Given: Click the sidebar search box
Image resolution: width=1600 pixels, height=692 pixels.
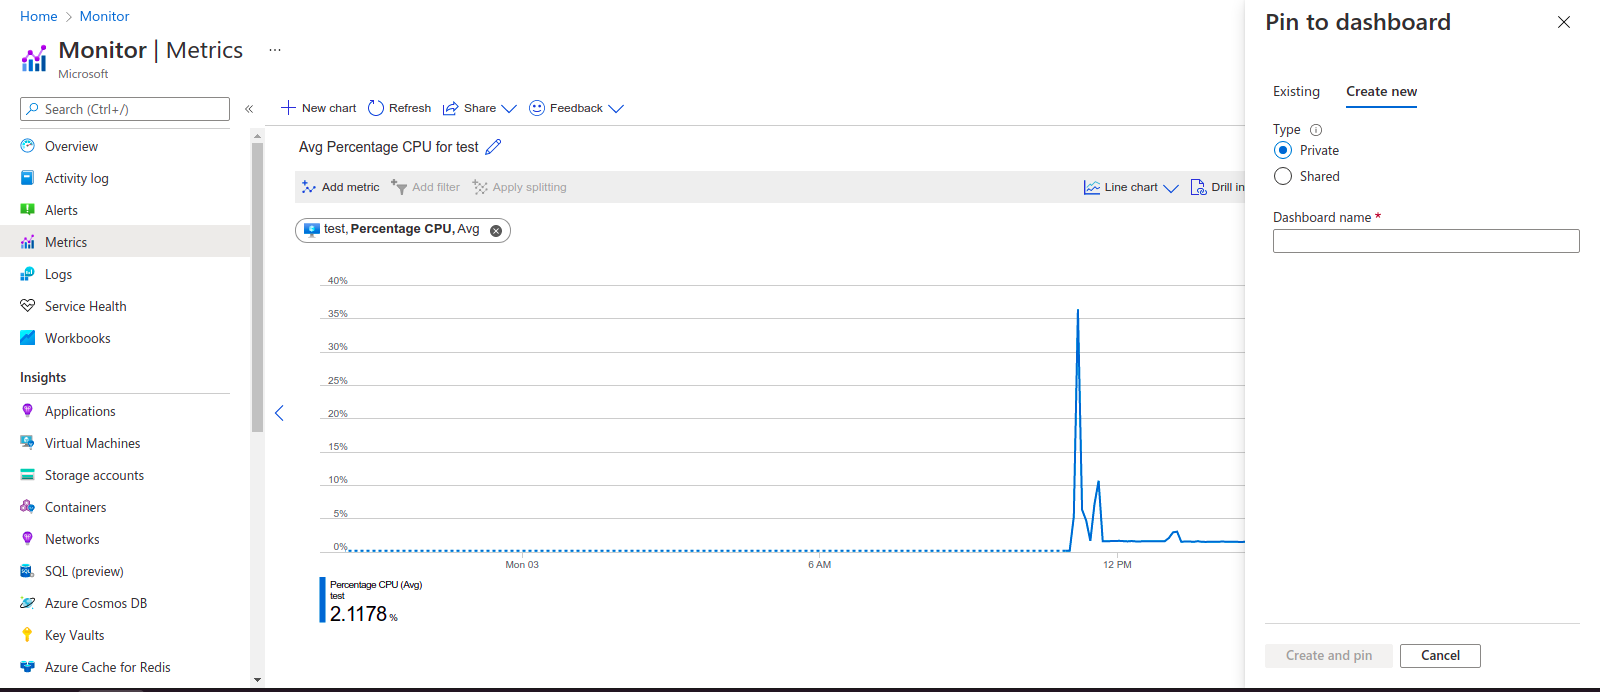Looking at the screenshot, I should (125, 109).
